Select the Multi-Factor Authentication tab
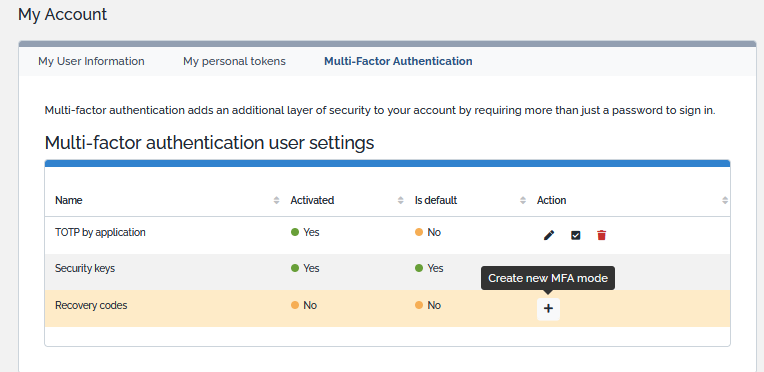 click(398, 61)
